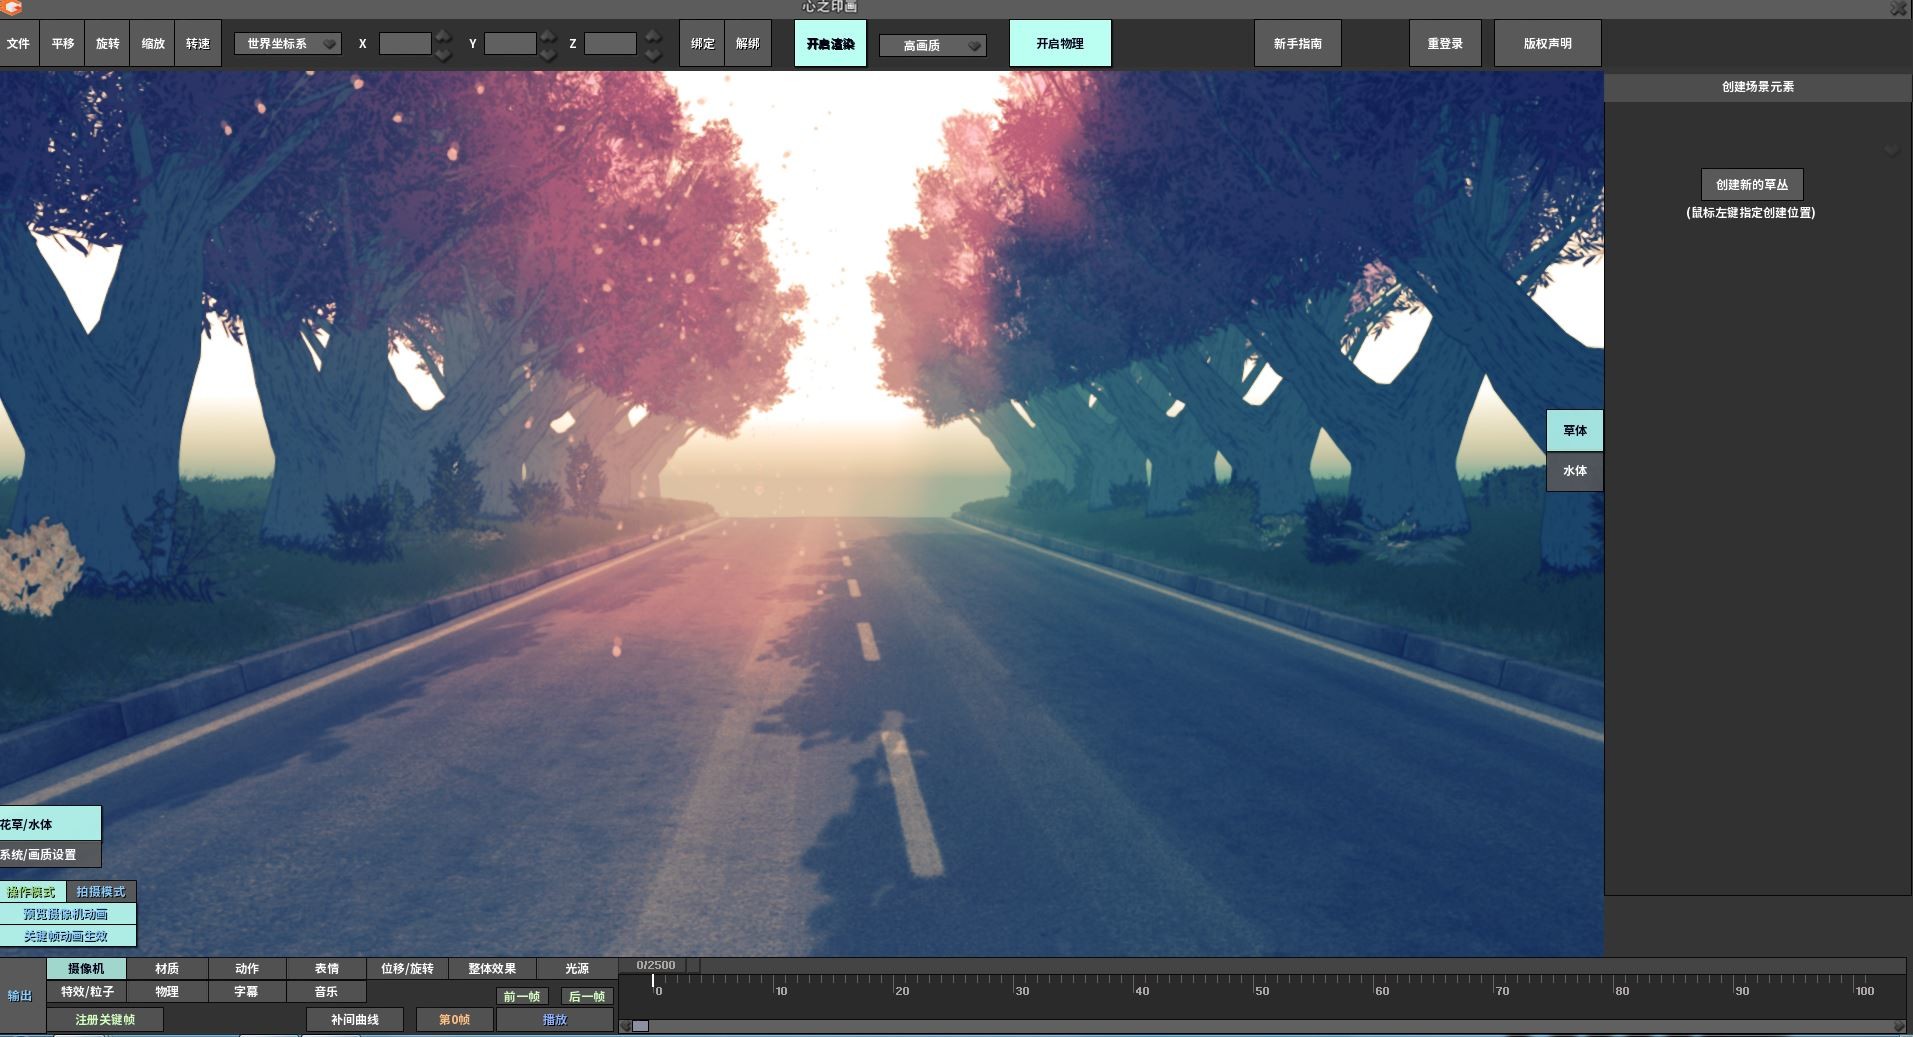View the 版权声明 copyright notice
Viewport: 1913px width, 1037px height.
(1547, 43)
